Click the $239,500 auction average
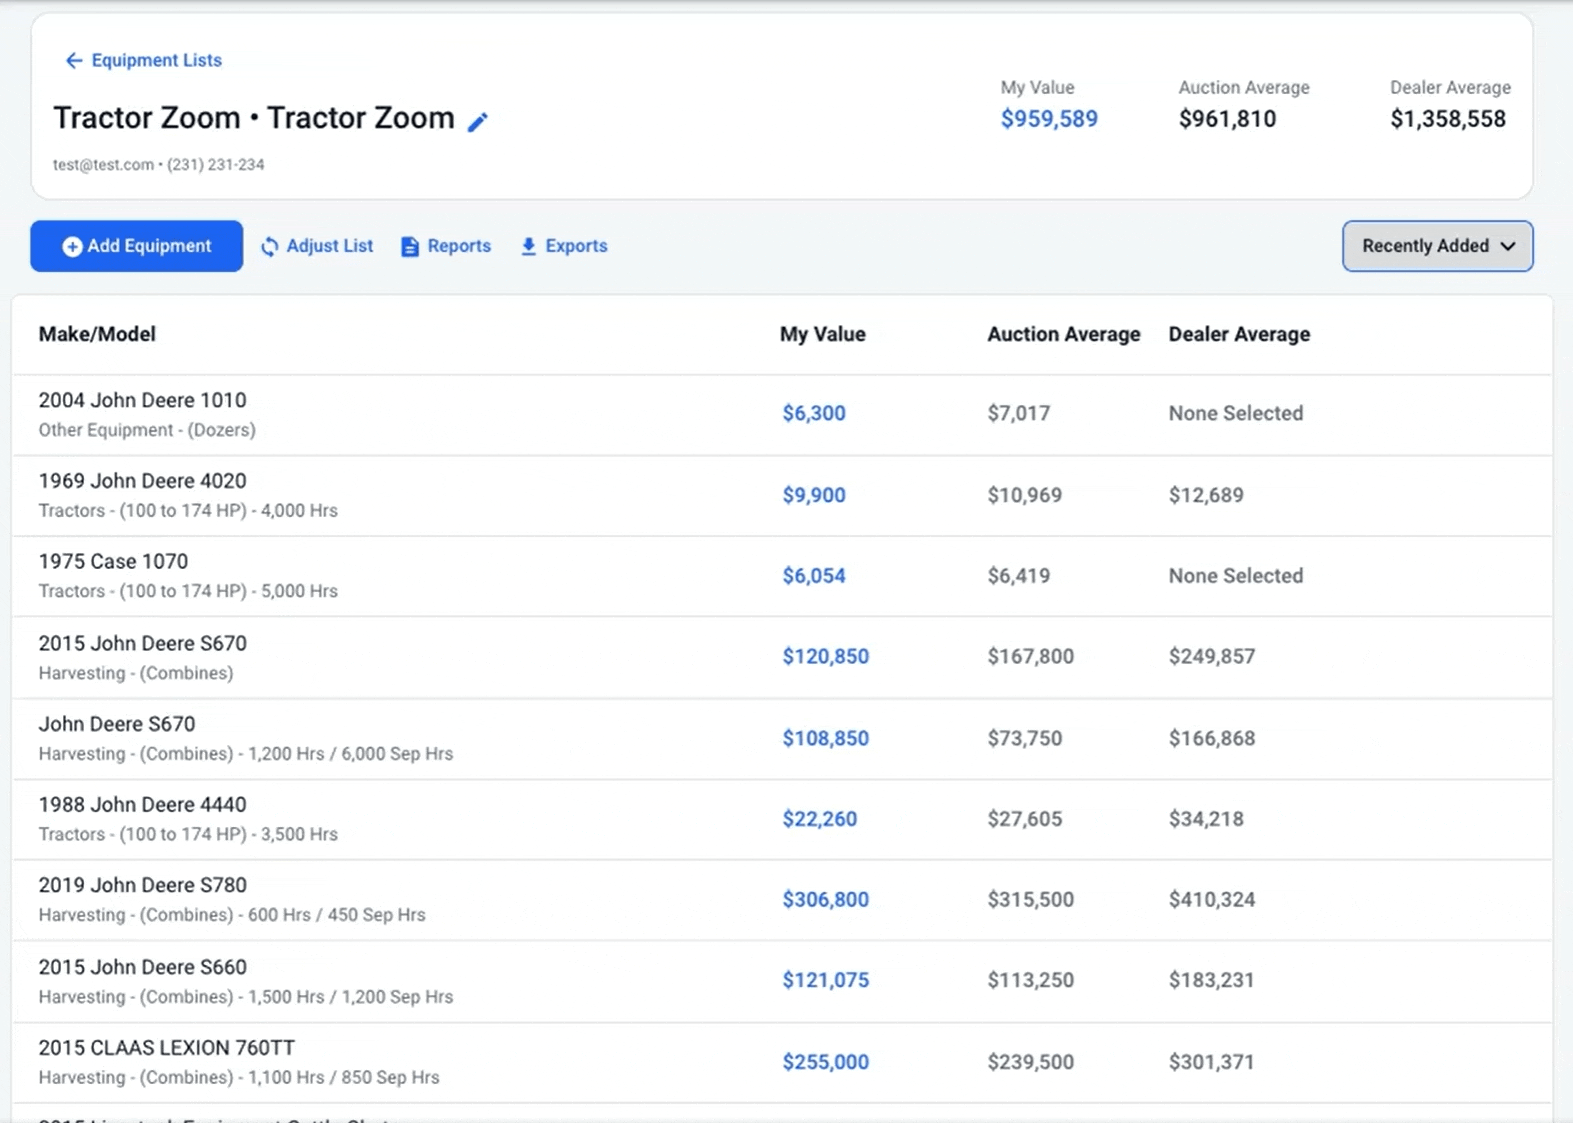The height and width of the screenshot is (1123, 1573). tap(1031, 1062)
